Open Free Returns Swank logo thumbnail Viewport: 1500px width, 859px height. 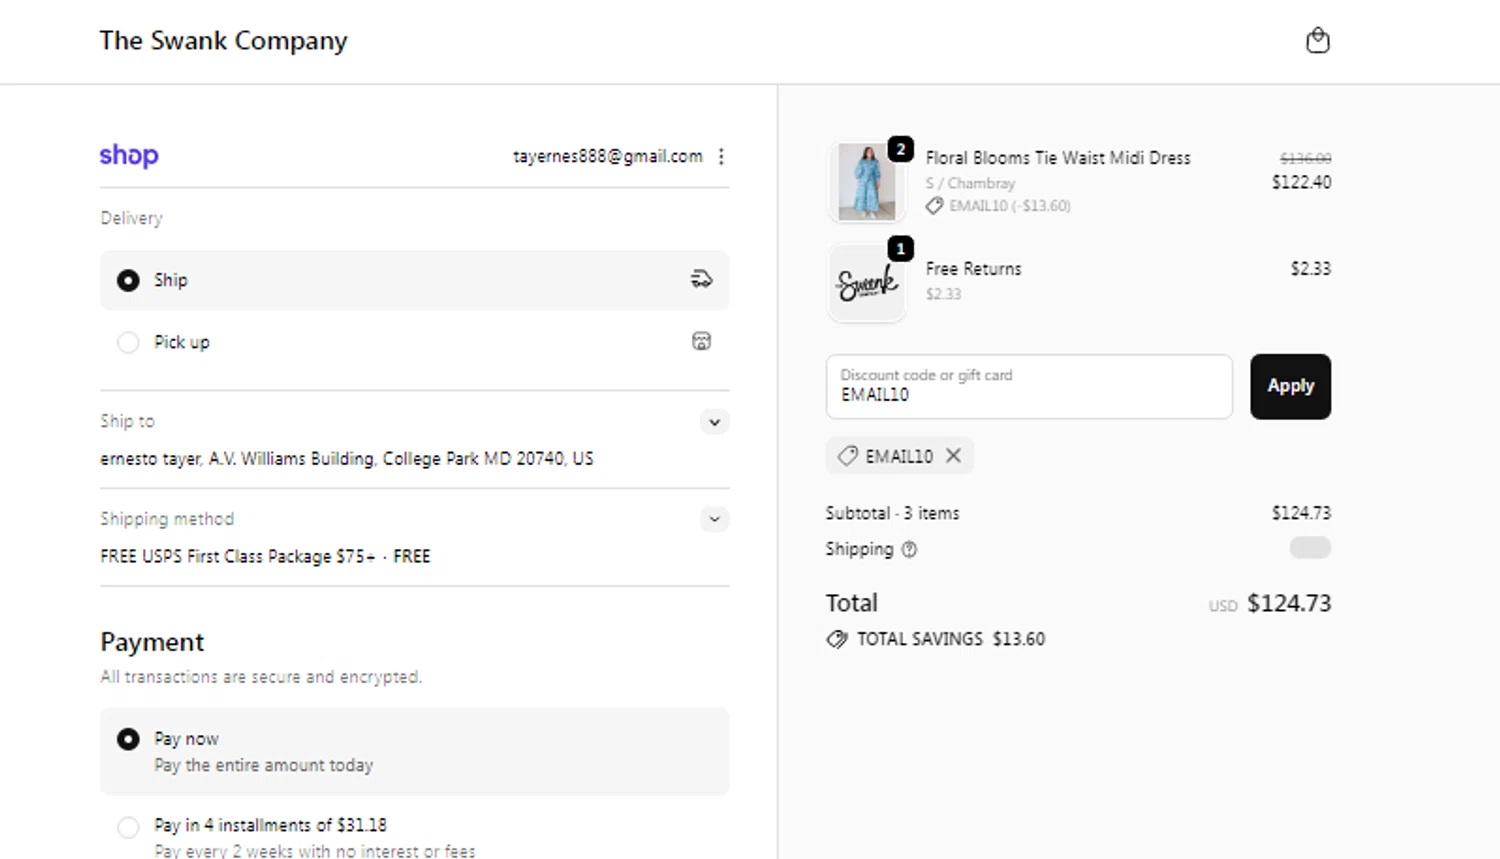pos(867,283)
